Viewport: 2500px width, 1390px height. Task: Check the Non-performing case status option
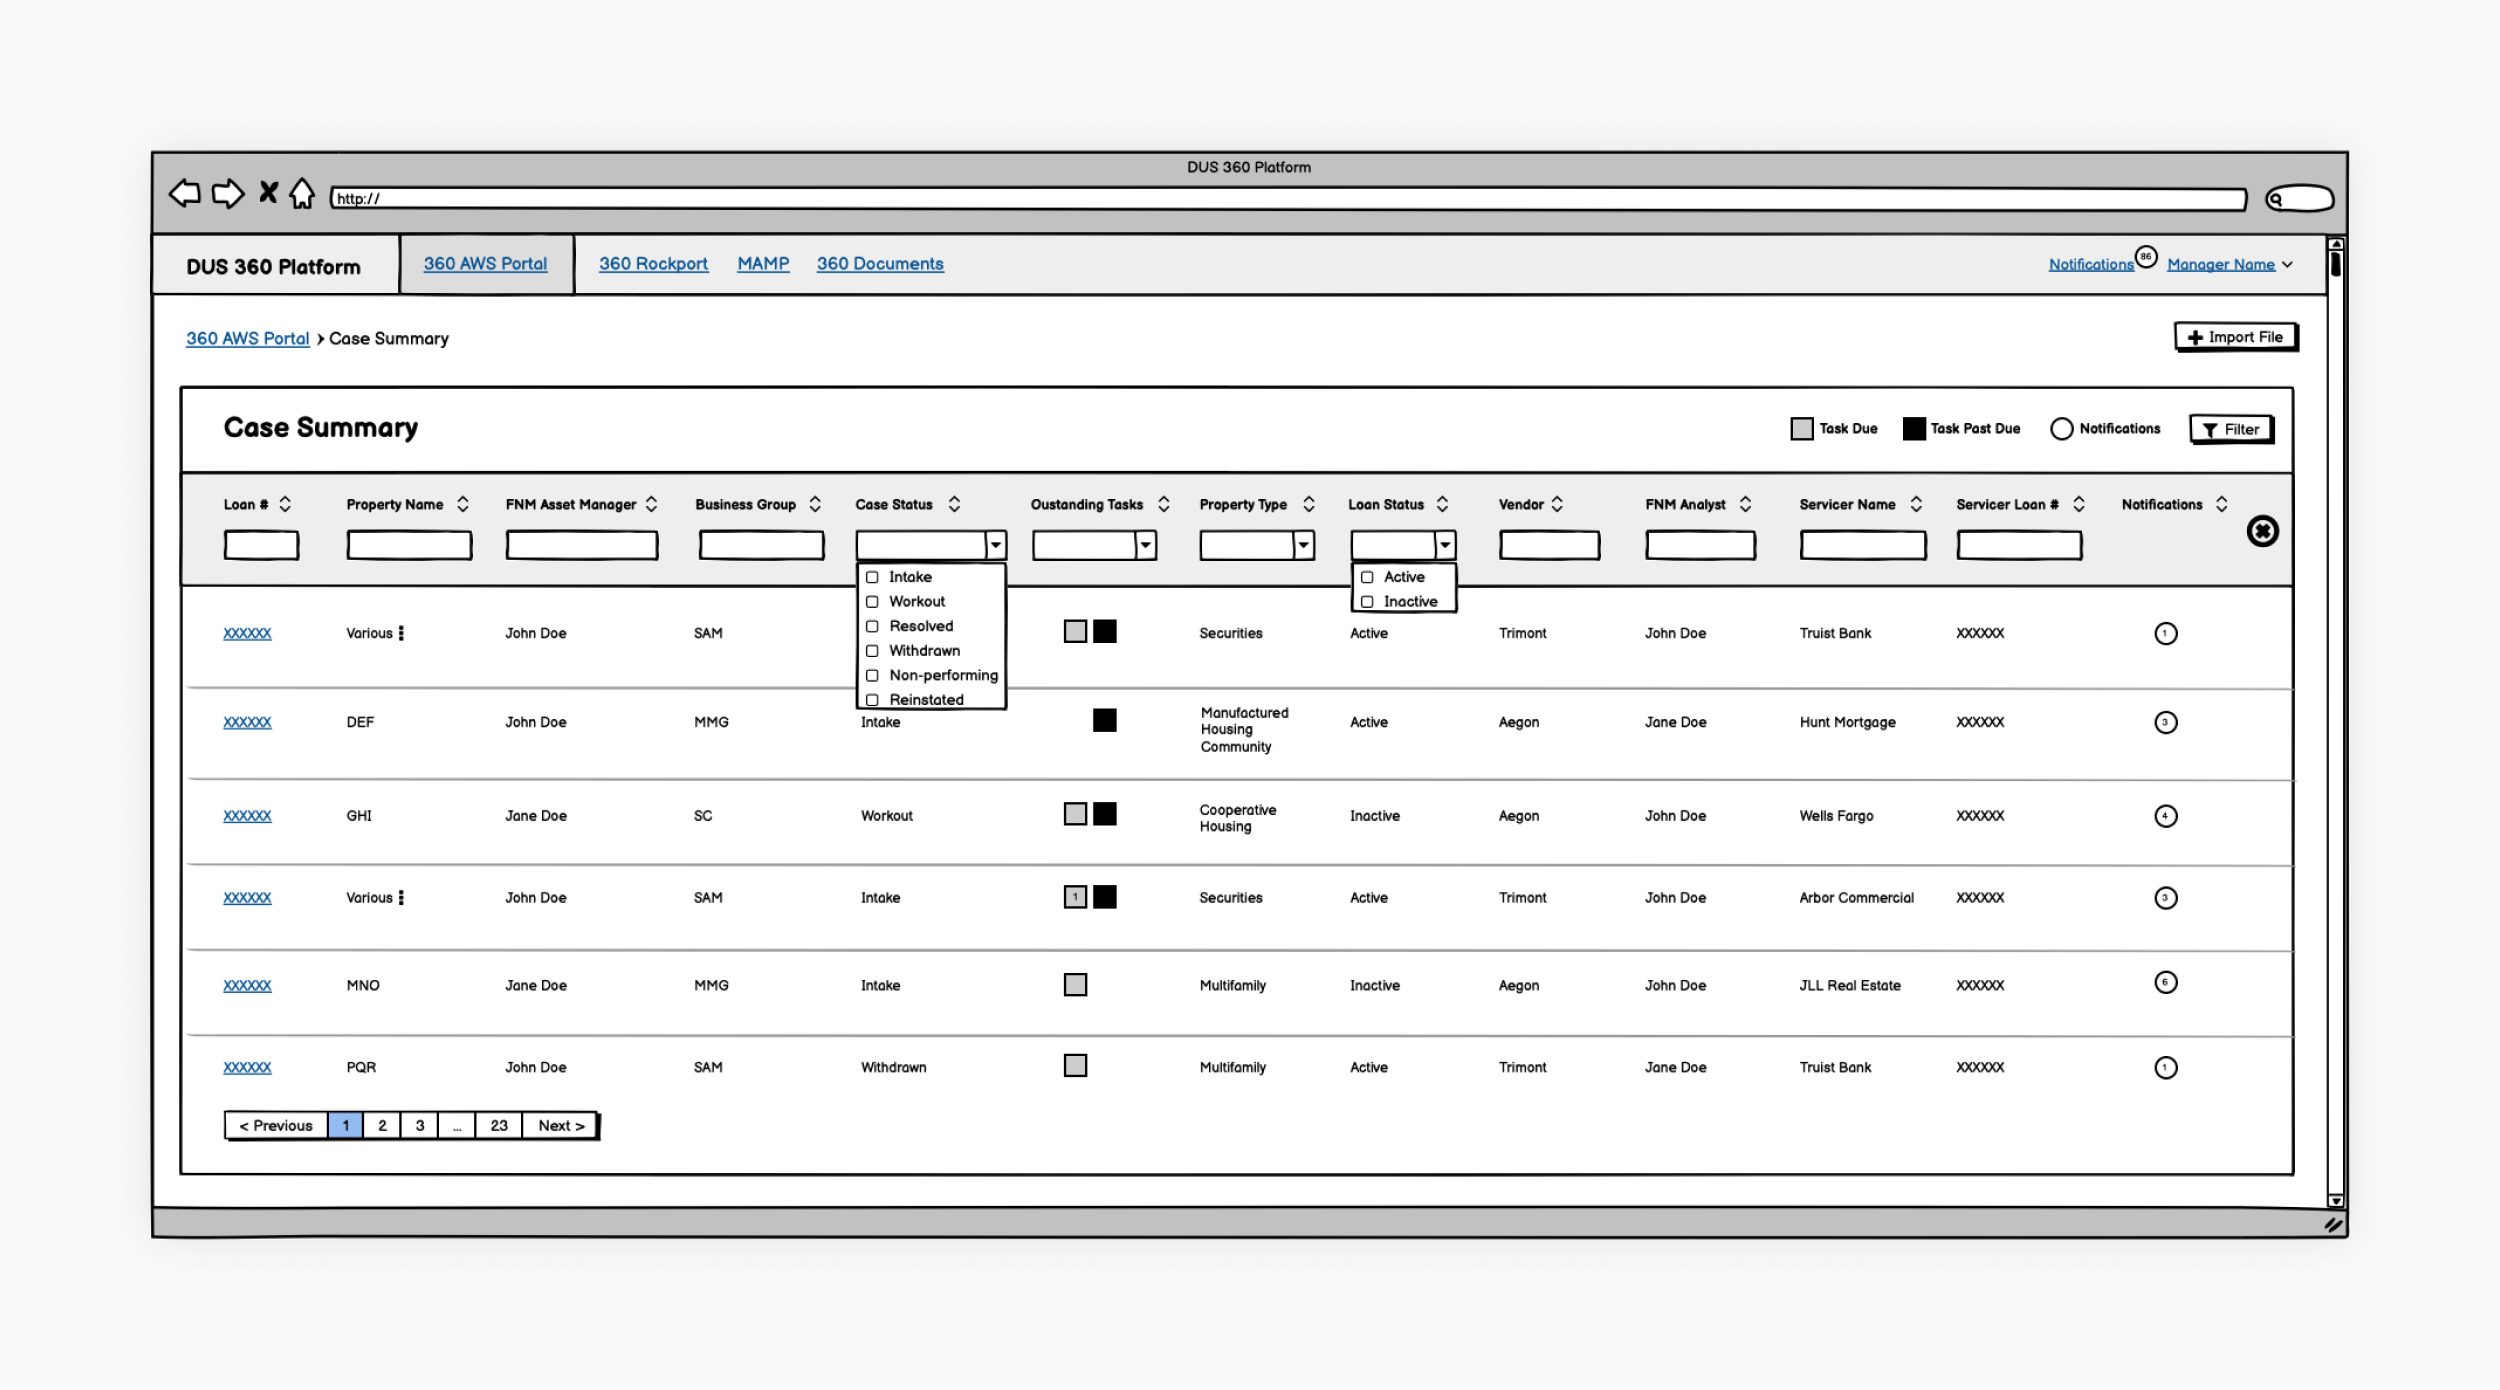pyautogui.click(x=872, y=676)
